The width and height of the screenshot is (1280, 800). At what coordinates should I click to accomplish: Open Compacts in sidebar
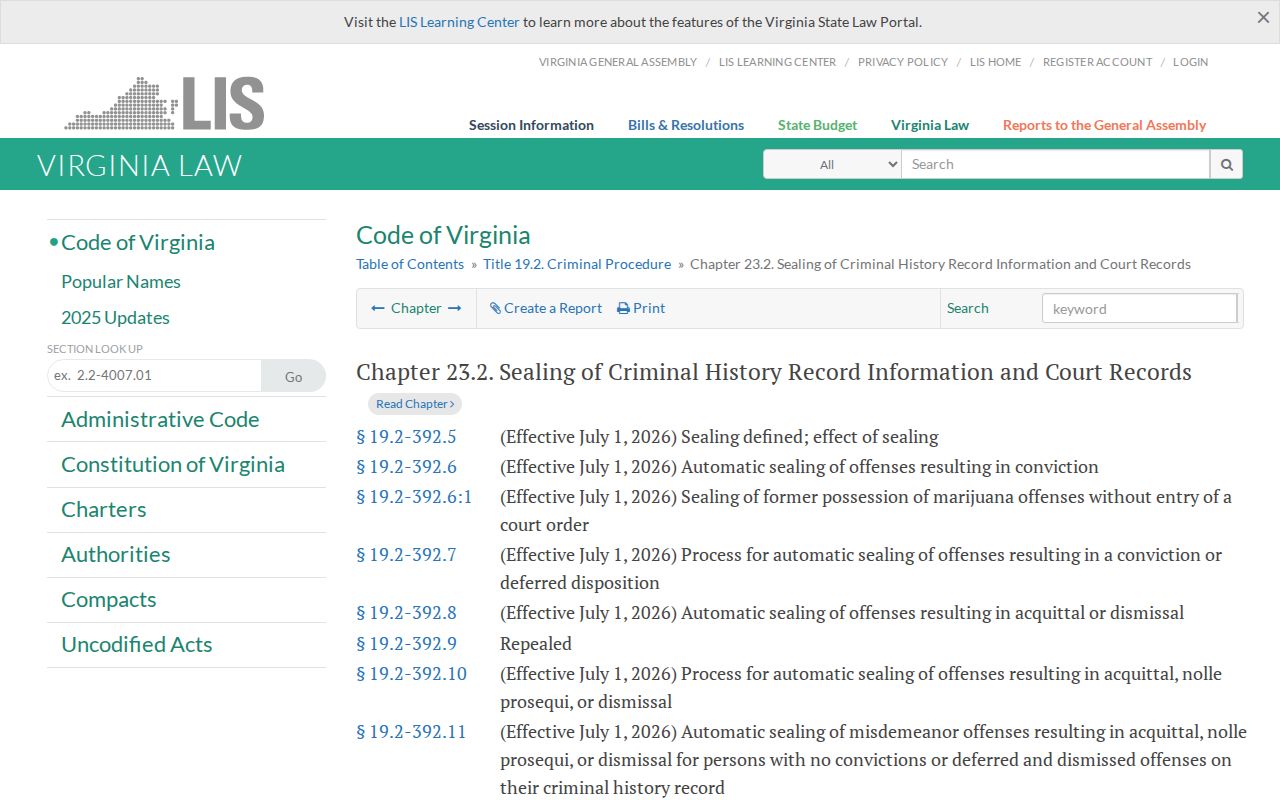tap(109, 600)
